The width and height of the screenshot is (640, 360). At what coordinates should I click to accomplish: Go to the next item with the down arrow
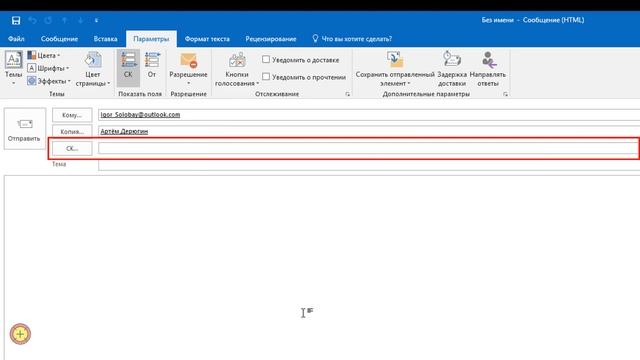(x=81, y=20)
